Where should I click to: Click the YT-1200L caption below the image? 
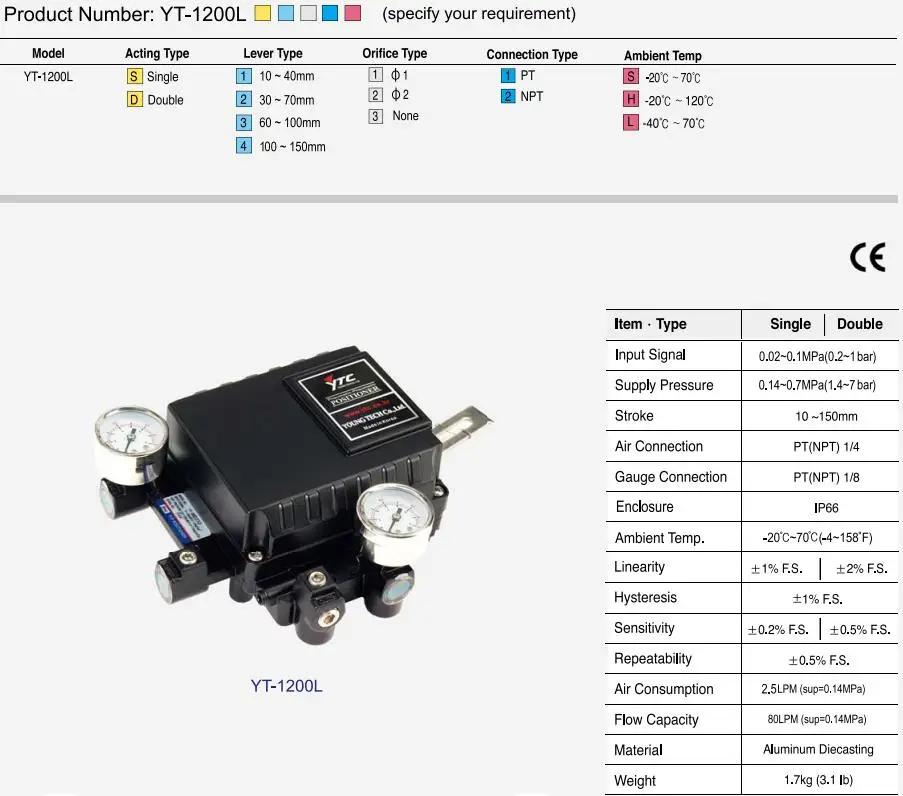(286, 686)
